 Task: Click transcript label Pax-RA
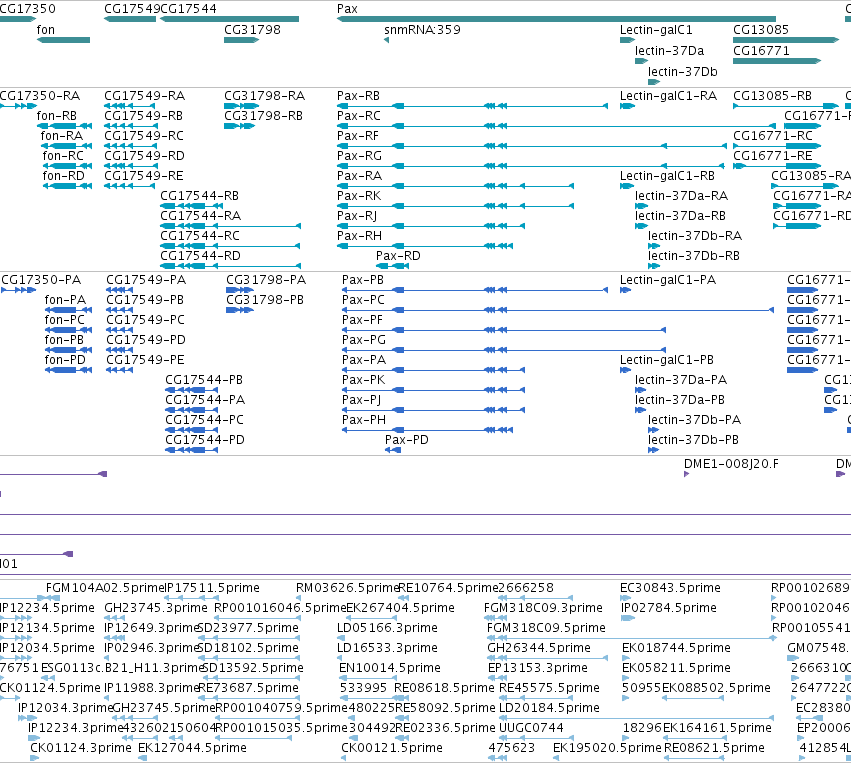click(359, 176)
